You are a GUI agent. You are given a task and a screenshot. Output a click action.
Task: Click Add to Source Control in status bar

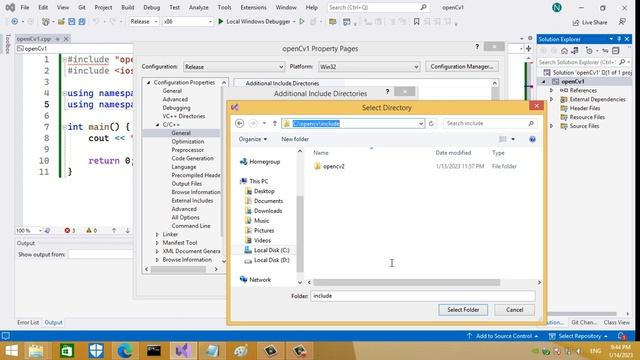[502, 336]
